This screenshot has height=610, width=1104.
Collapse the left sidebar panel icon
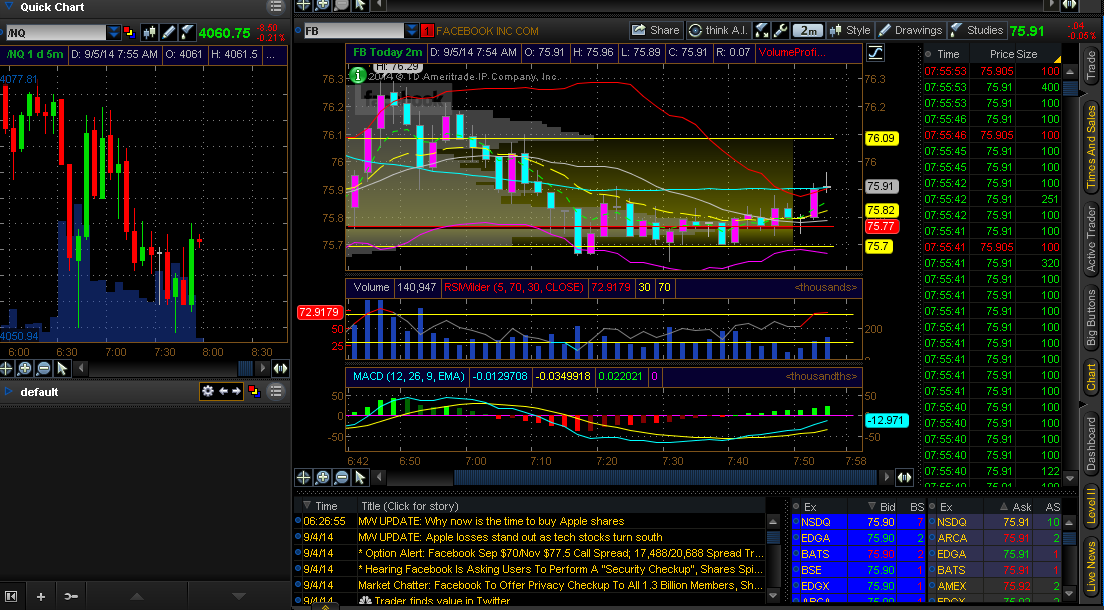pos(11,597)
